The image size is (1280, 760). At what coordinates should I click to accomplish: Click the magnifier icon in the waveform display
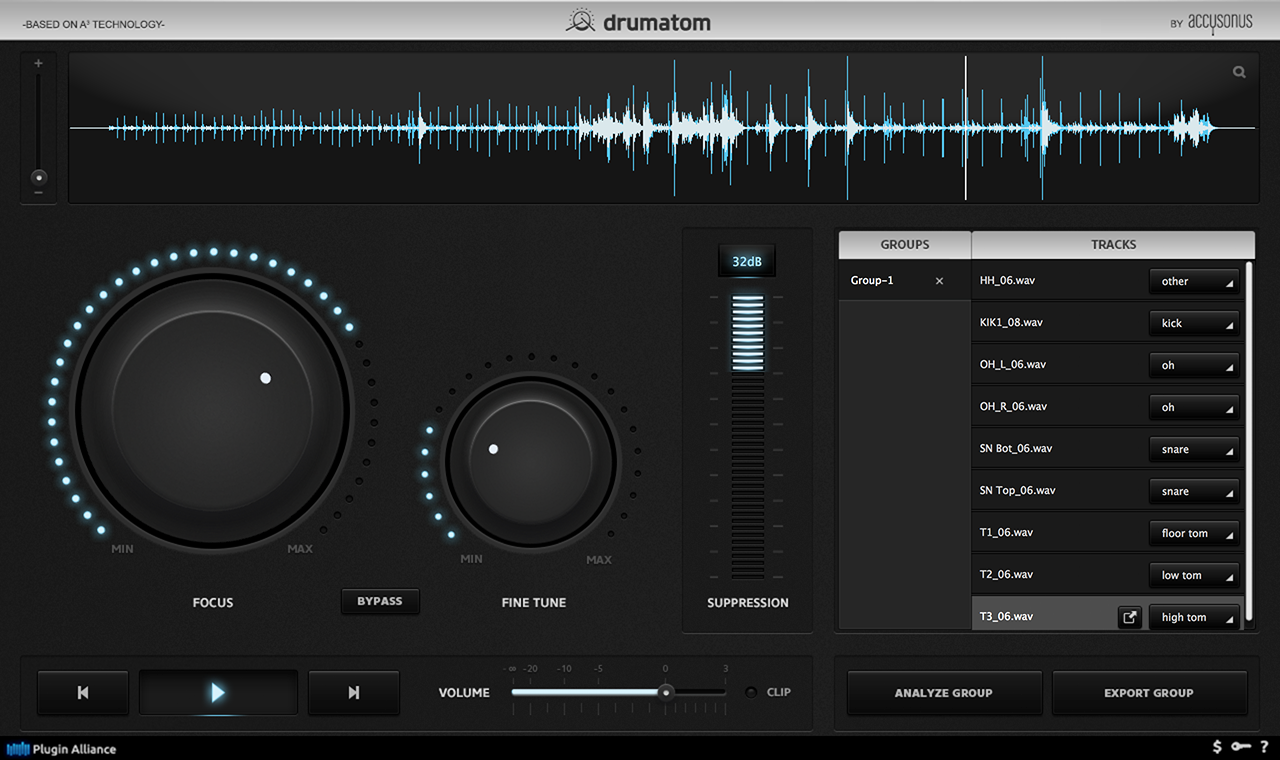point(1240,72)
